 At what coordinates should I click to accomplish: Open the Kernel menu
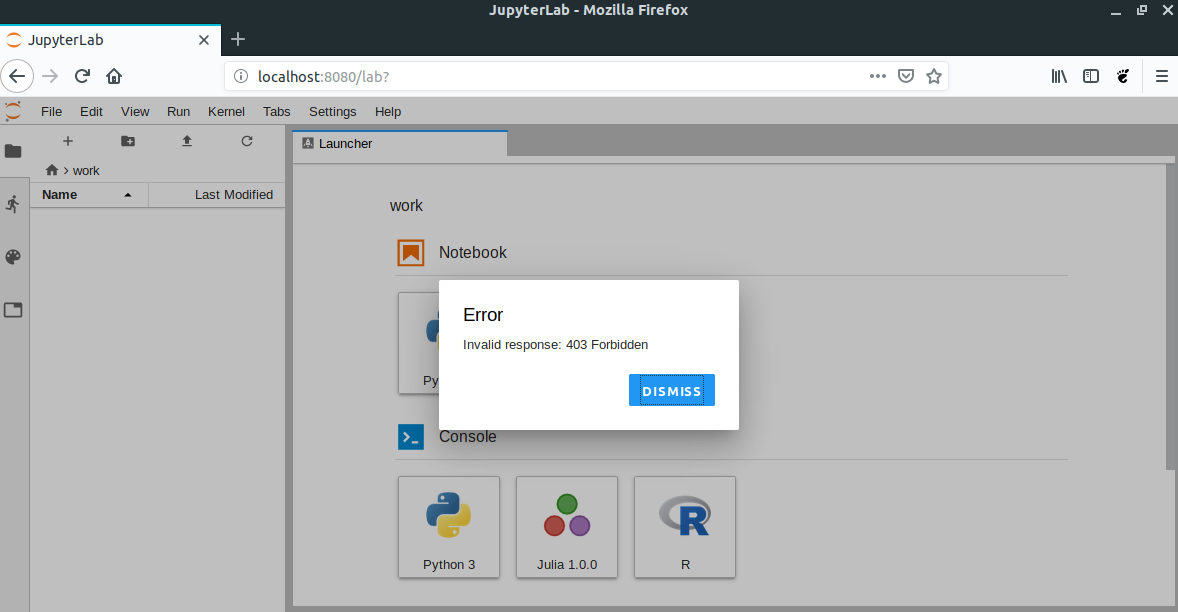click(x=226, y=112)
